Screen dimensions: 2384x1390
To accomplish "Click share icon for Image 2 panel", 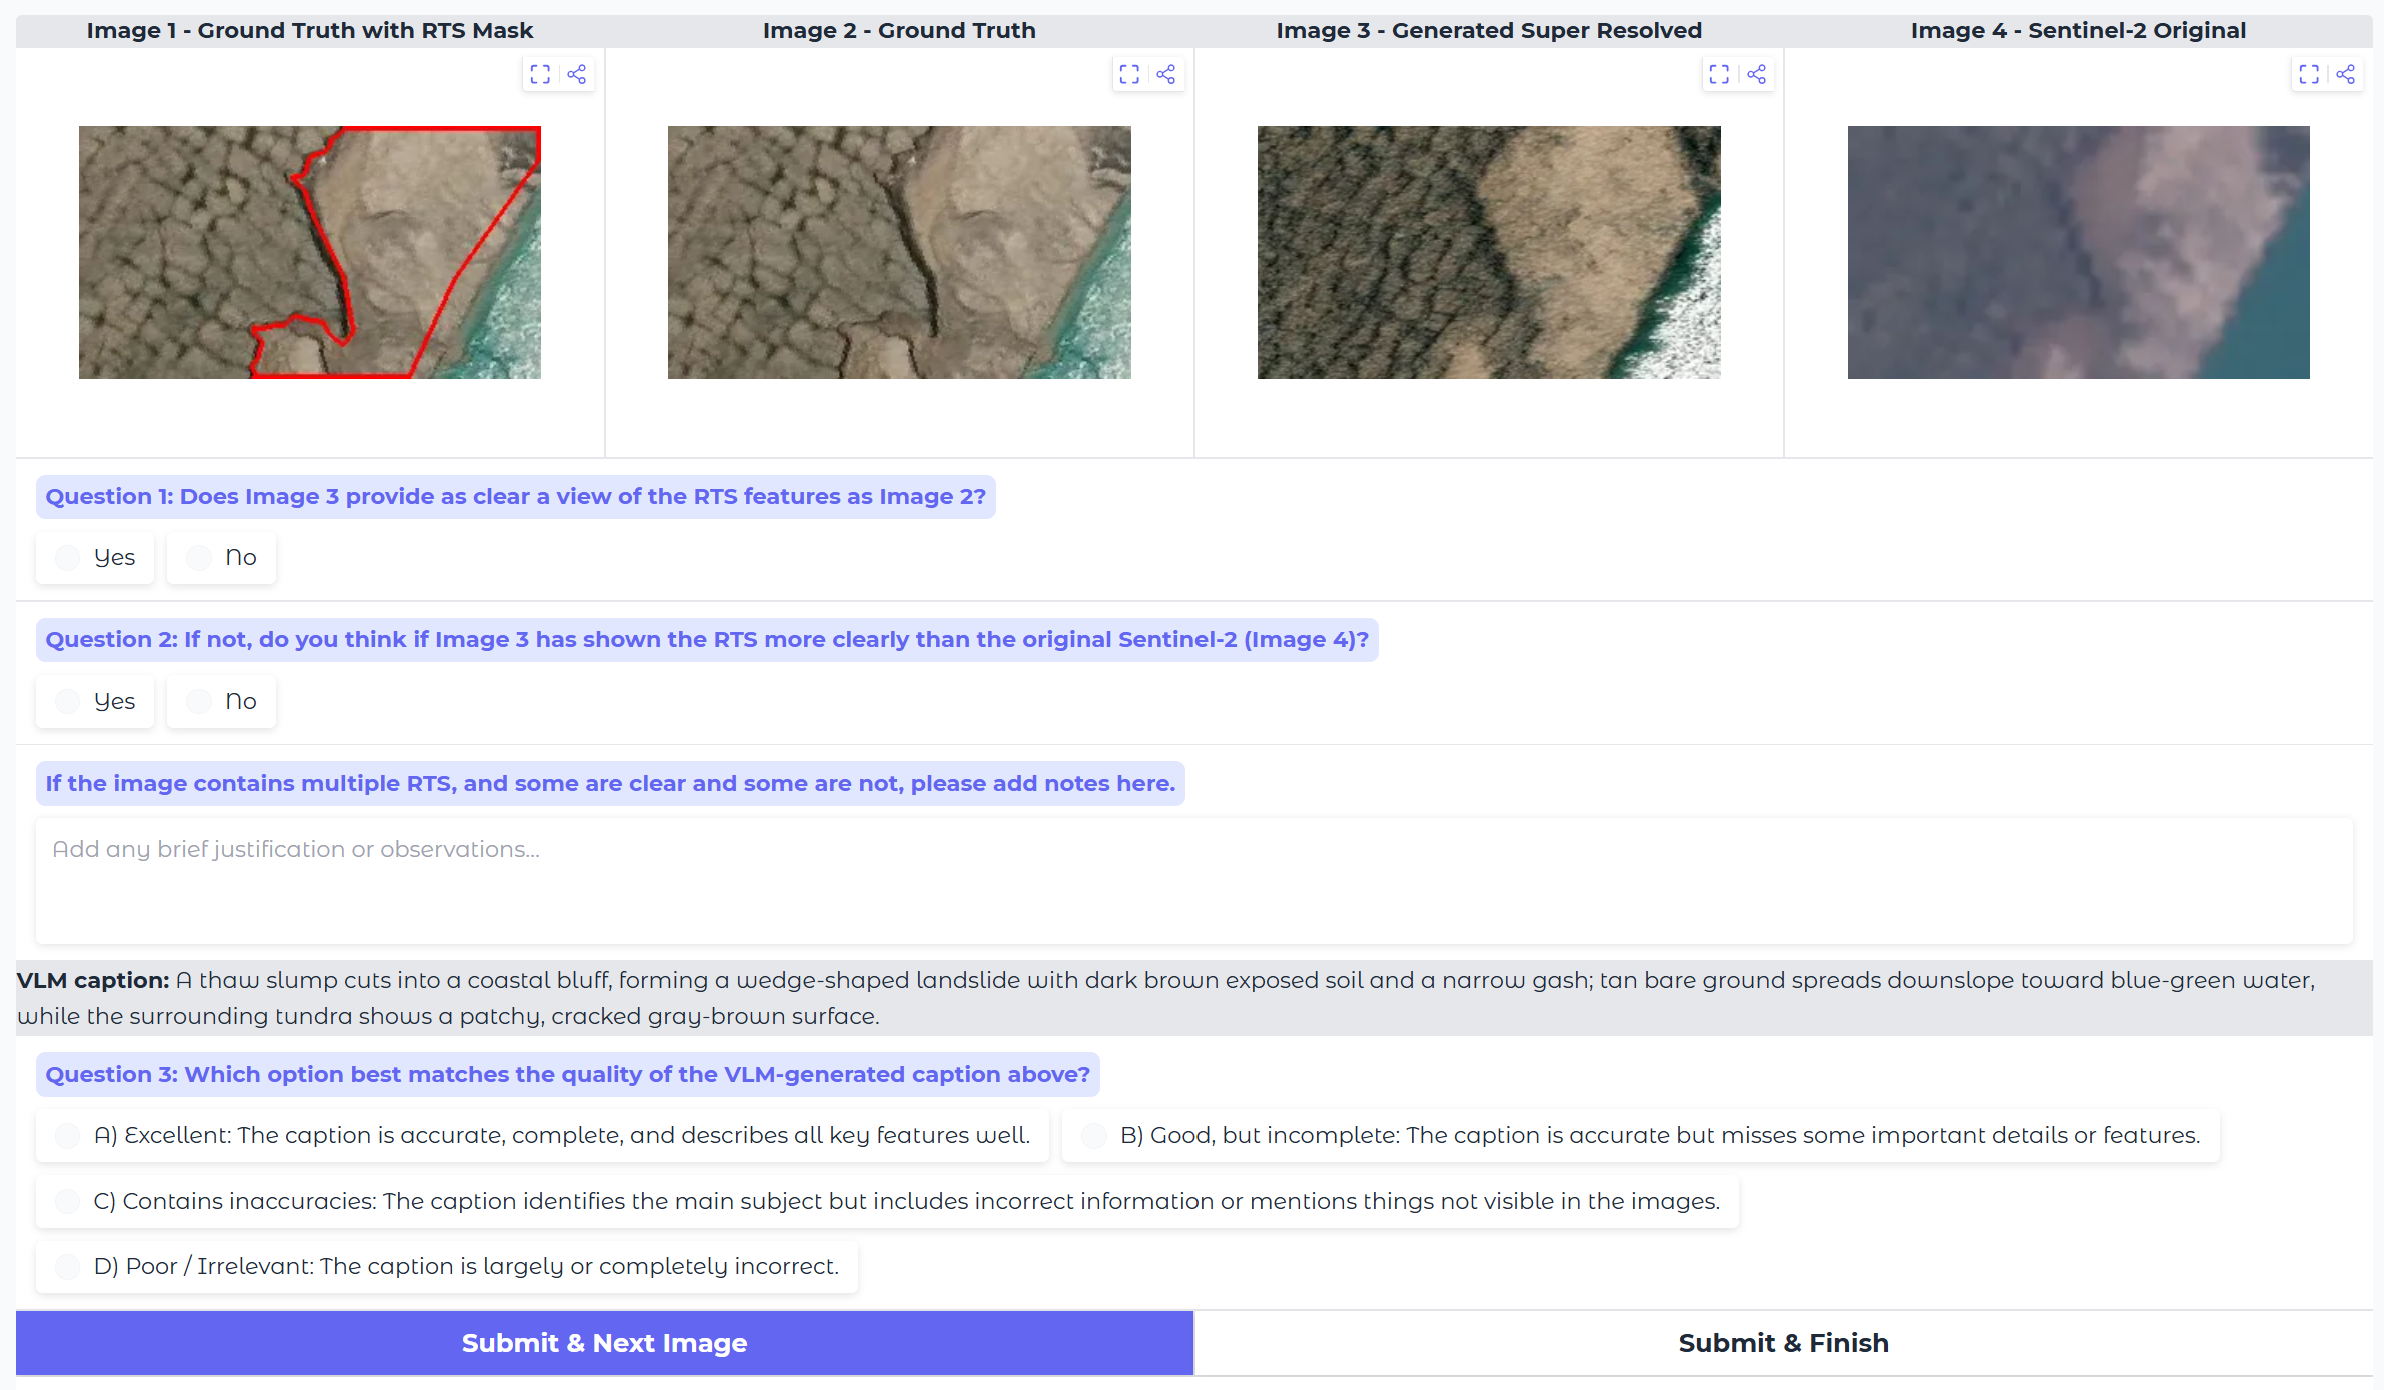I will tap(1166, 74).
